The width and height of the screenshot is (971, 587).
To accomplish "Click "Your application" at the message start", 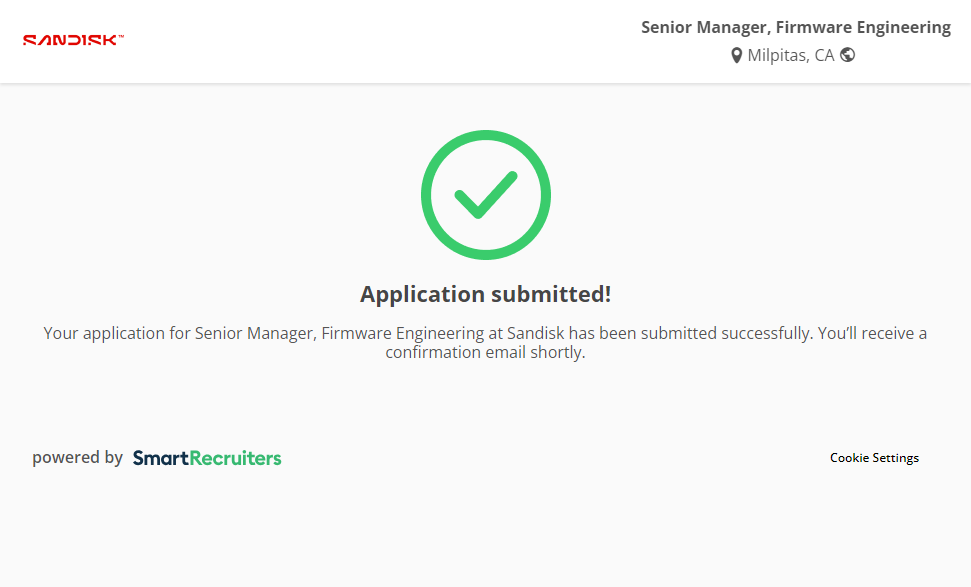I will pyautogui.click(x=99, y=333).
